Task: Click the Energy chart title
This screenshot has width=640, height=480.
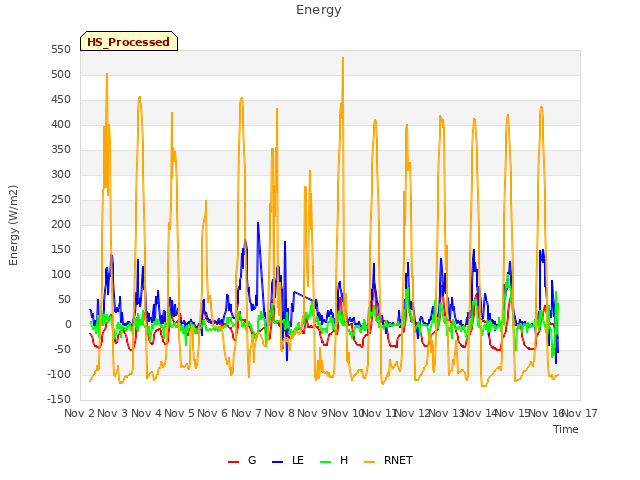Action: pyautogui.click(x=318, y=10)
